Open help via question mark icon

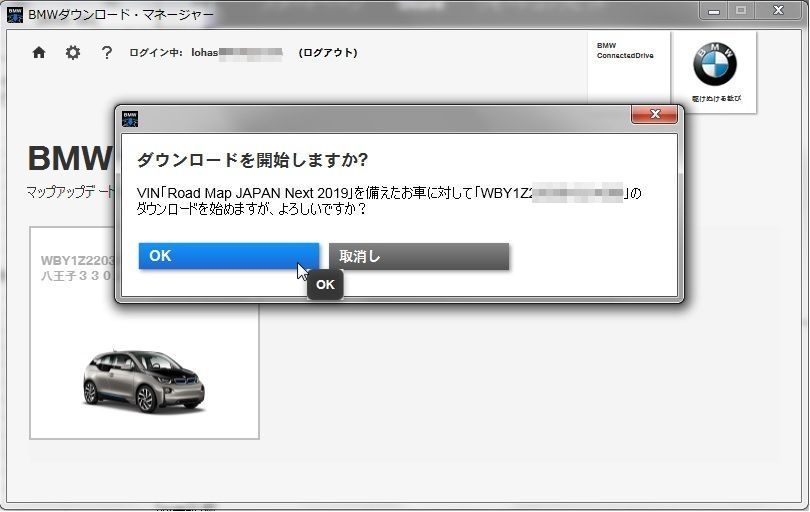(107, 52)
